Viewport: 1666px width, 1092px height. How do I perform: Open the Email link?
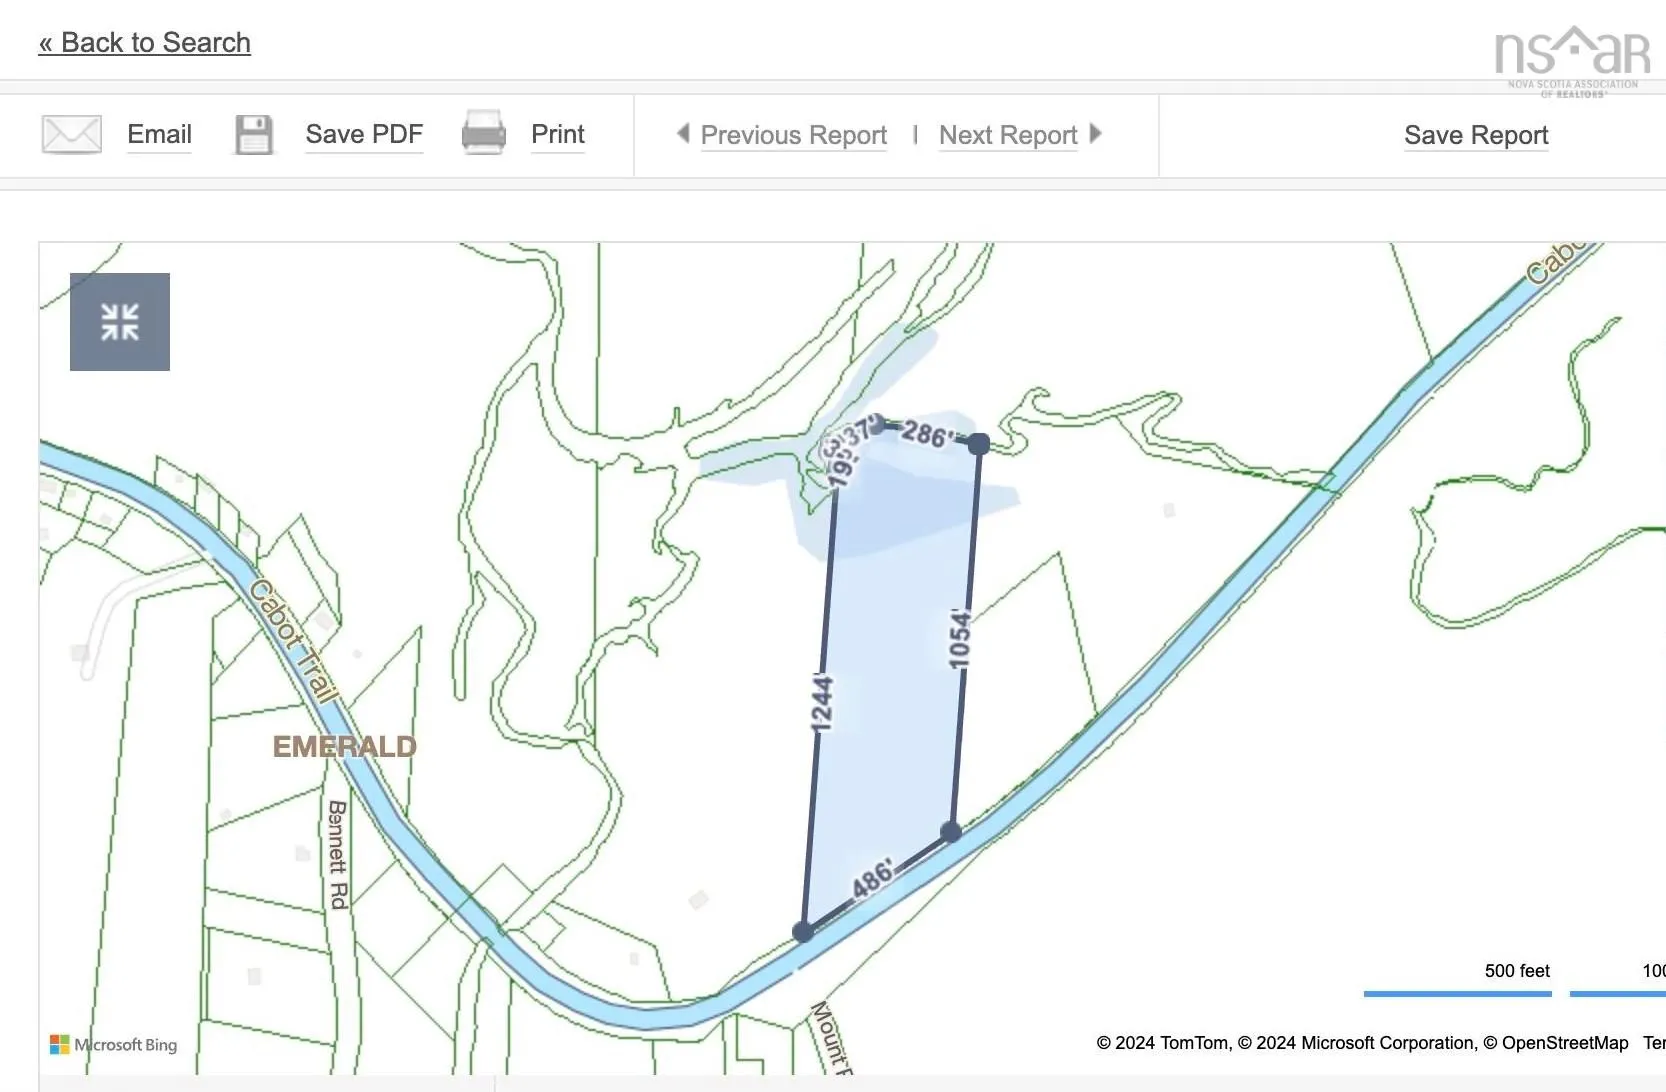[x=159, y=134]
